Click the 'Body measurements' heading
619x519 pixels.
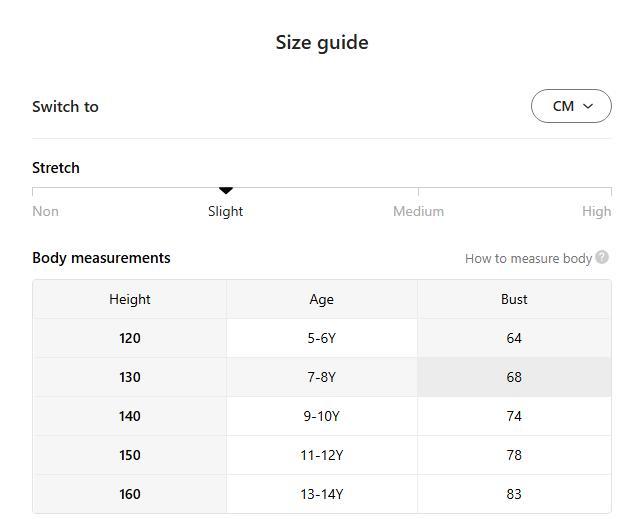click(x=101, y=258)
